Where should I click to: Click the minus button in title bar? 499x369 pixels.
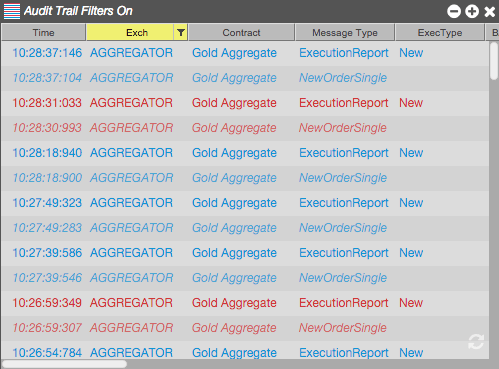click(454, 11)
